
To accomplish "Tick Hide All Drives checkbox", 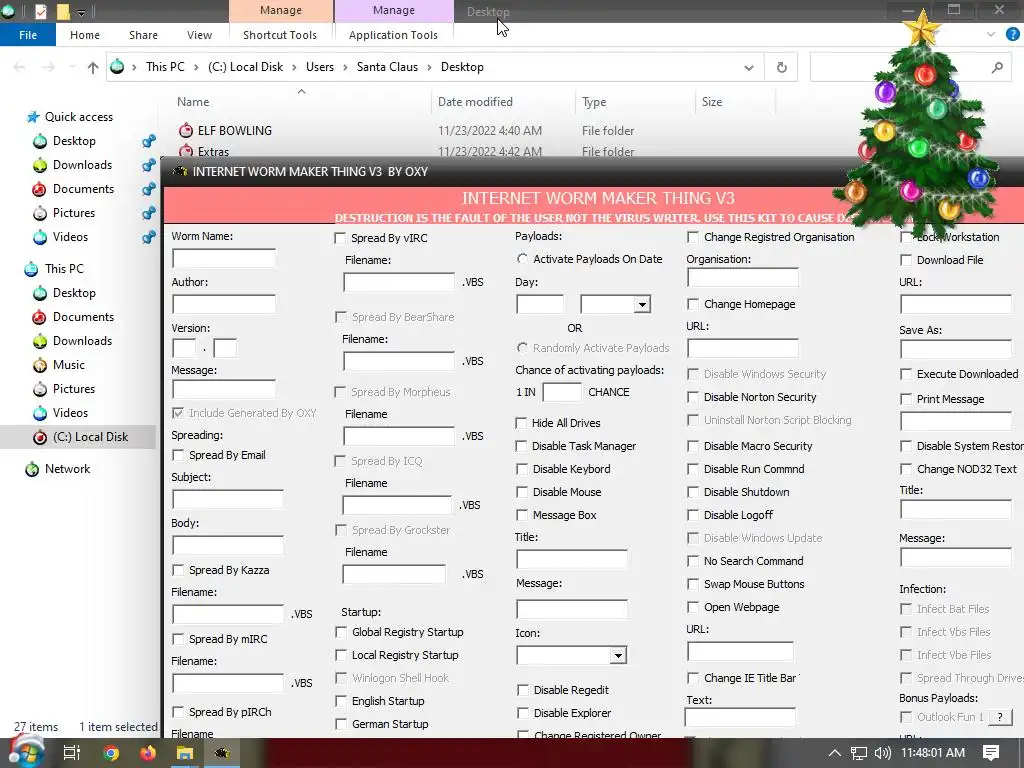I will tap(521, 423).
